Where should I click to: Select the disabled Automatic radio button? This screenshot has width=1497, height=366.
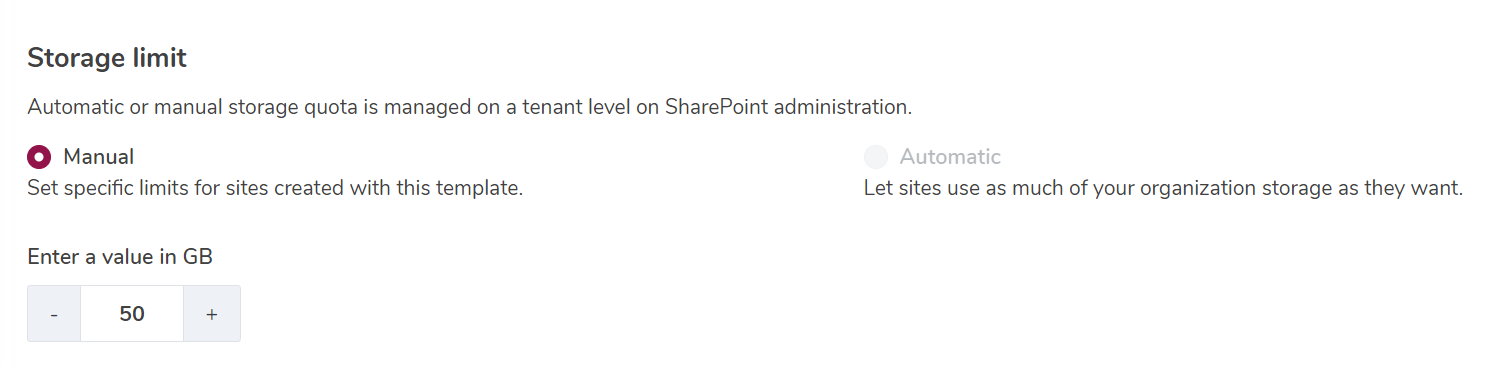click(876, 157)
